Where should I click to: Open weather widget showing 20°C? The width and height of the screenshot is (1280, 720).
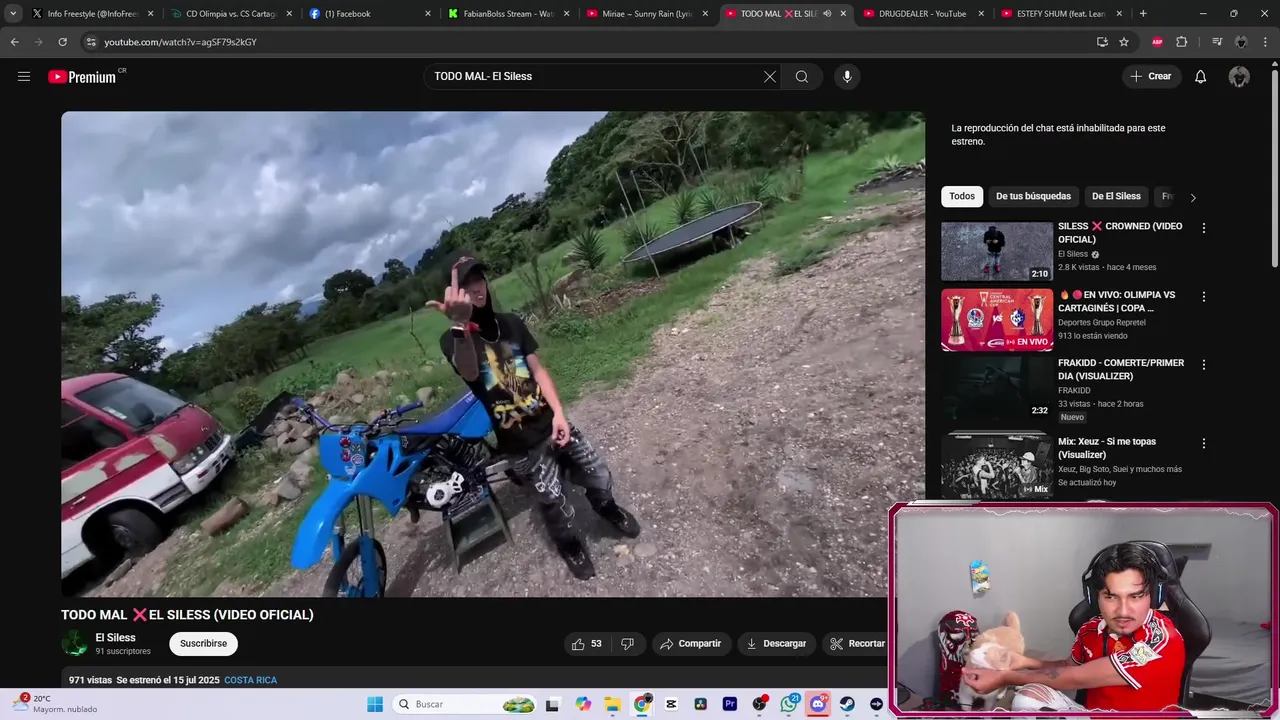58,704
